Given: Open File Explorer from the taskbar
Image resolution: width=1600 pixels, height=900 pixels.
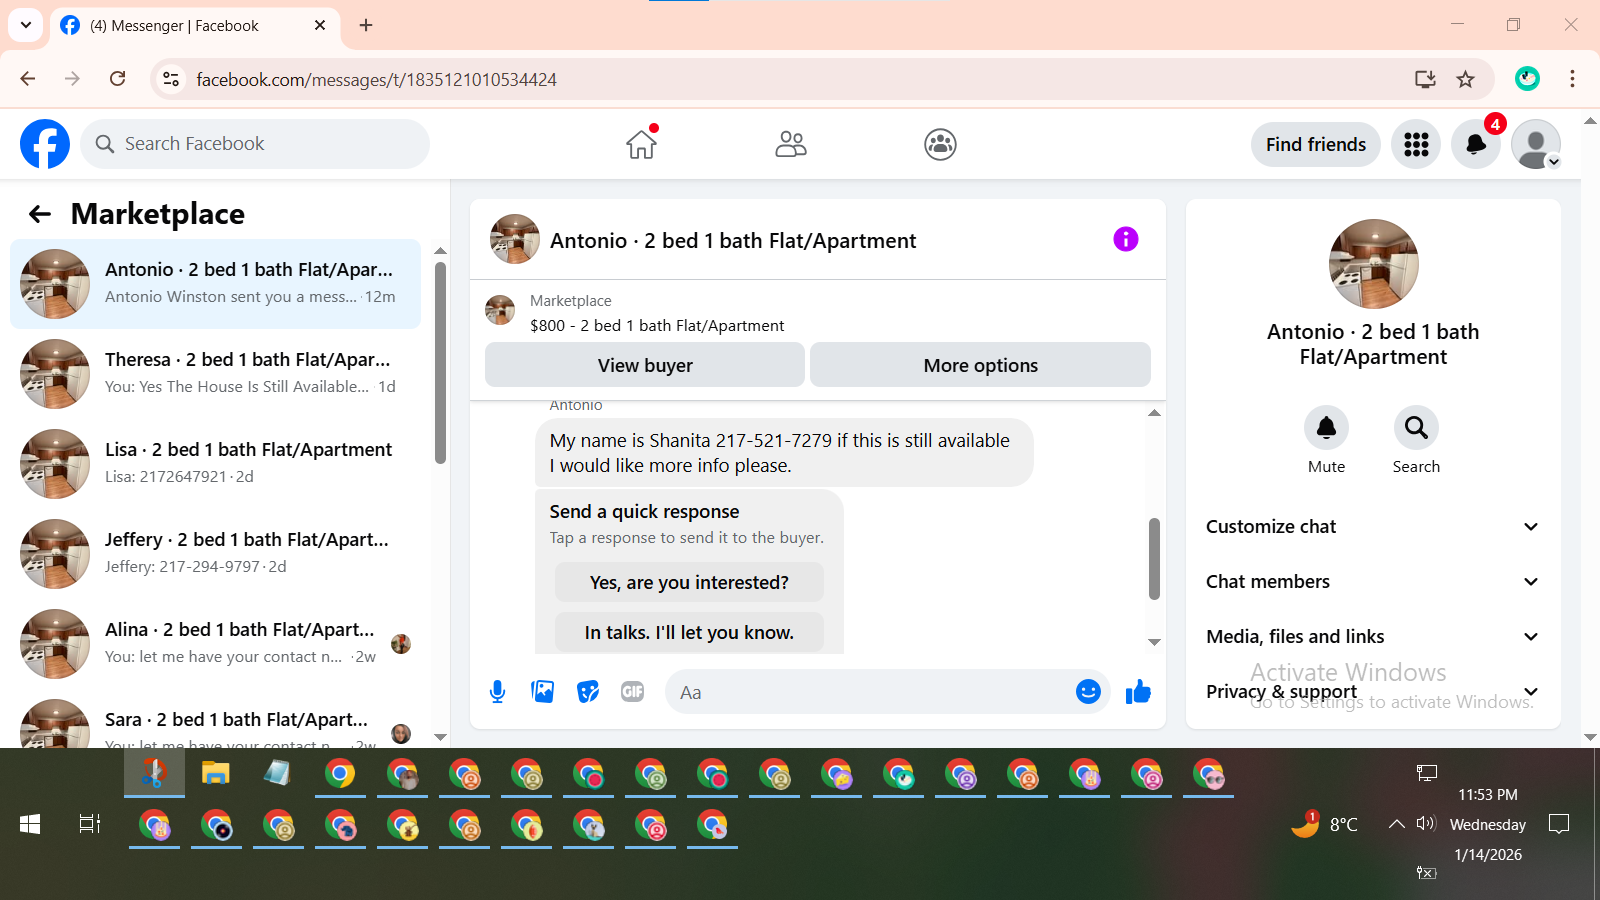Looking at the screenshot, I should [216, 773].
